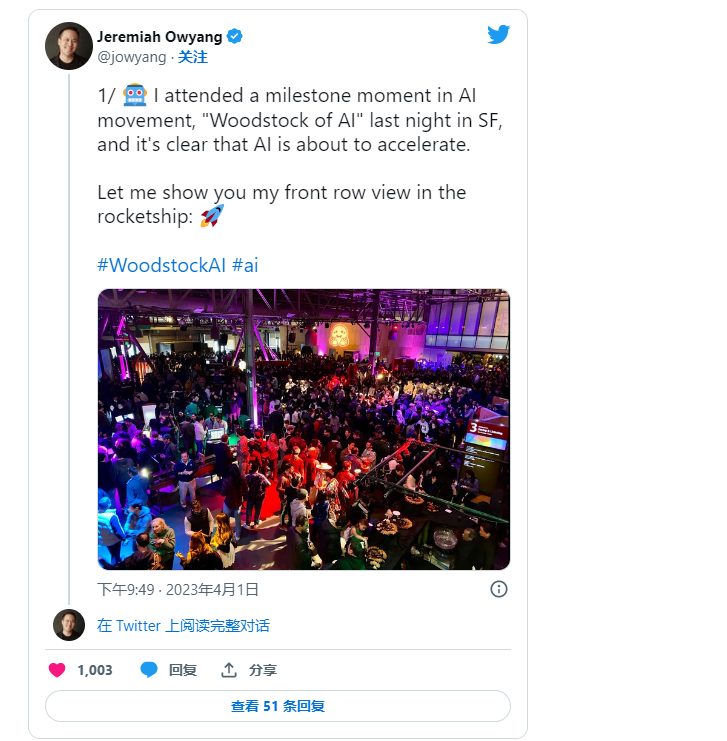The height and width of the screenshot is (741, 727).
Task: Click the blue verified badge icon
Action: point(234,36)
